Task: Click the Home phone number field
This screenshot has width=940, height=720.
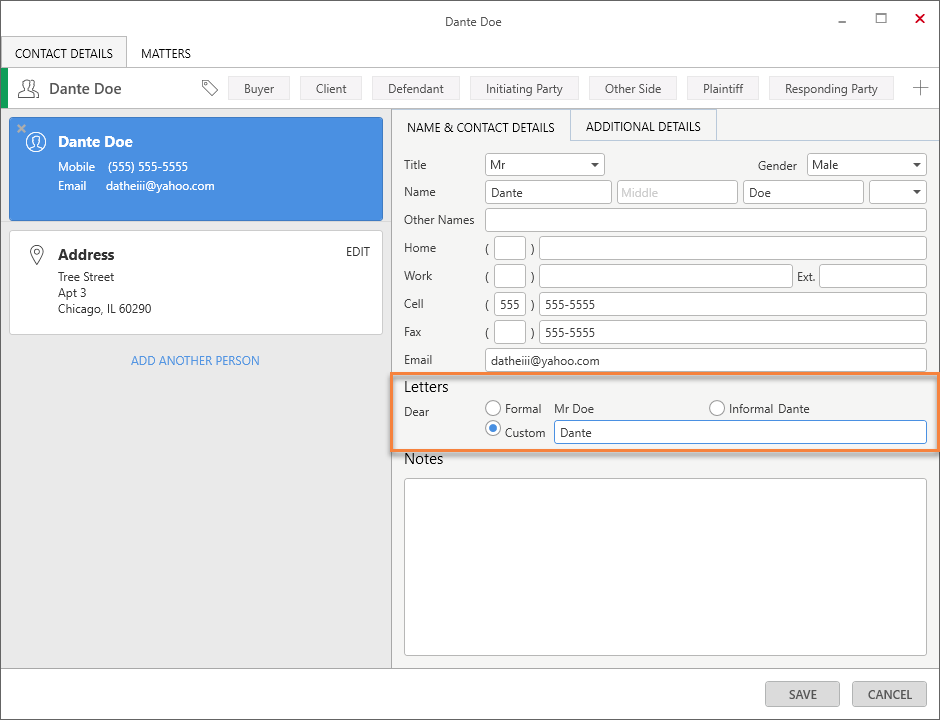Action: tap(733, 248)
